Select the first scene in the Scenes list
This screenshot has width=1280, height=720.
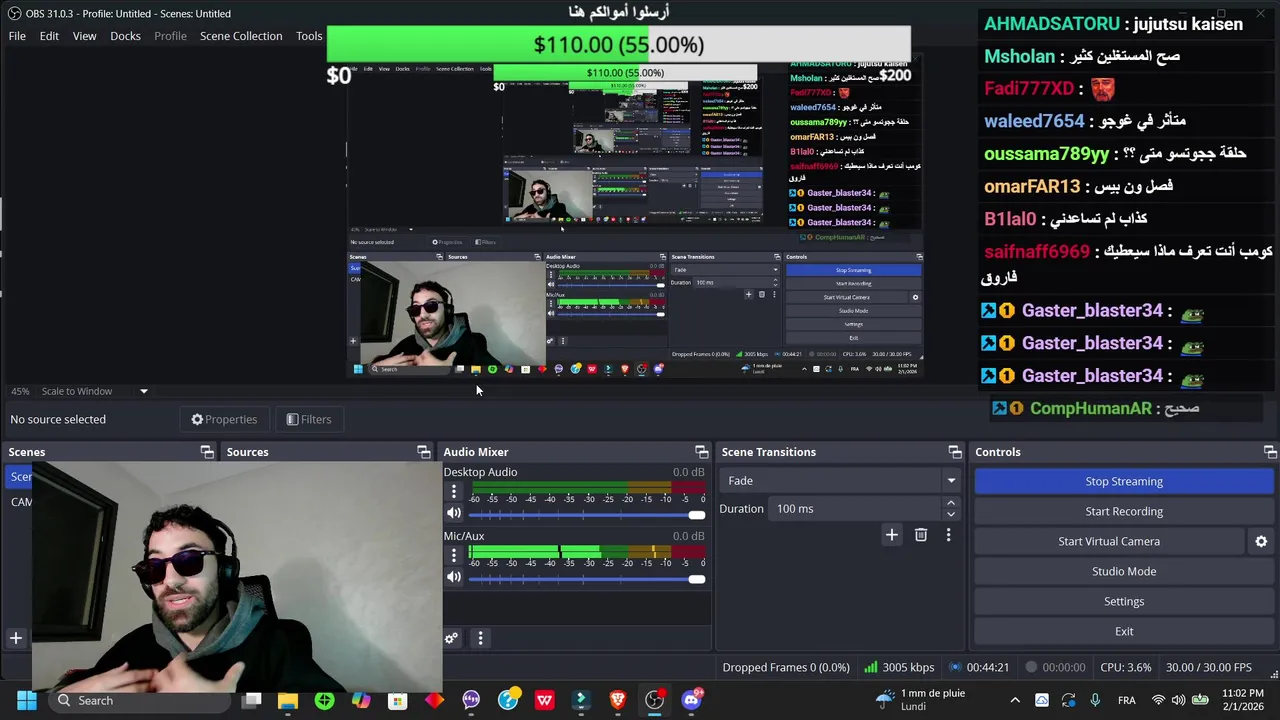(x=20, y=476)
